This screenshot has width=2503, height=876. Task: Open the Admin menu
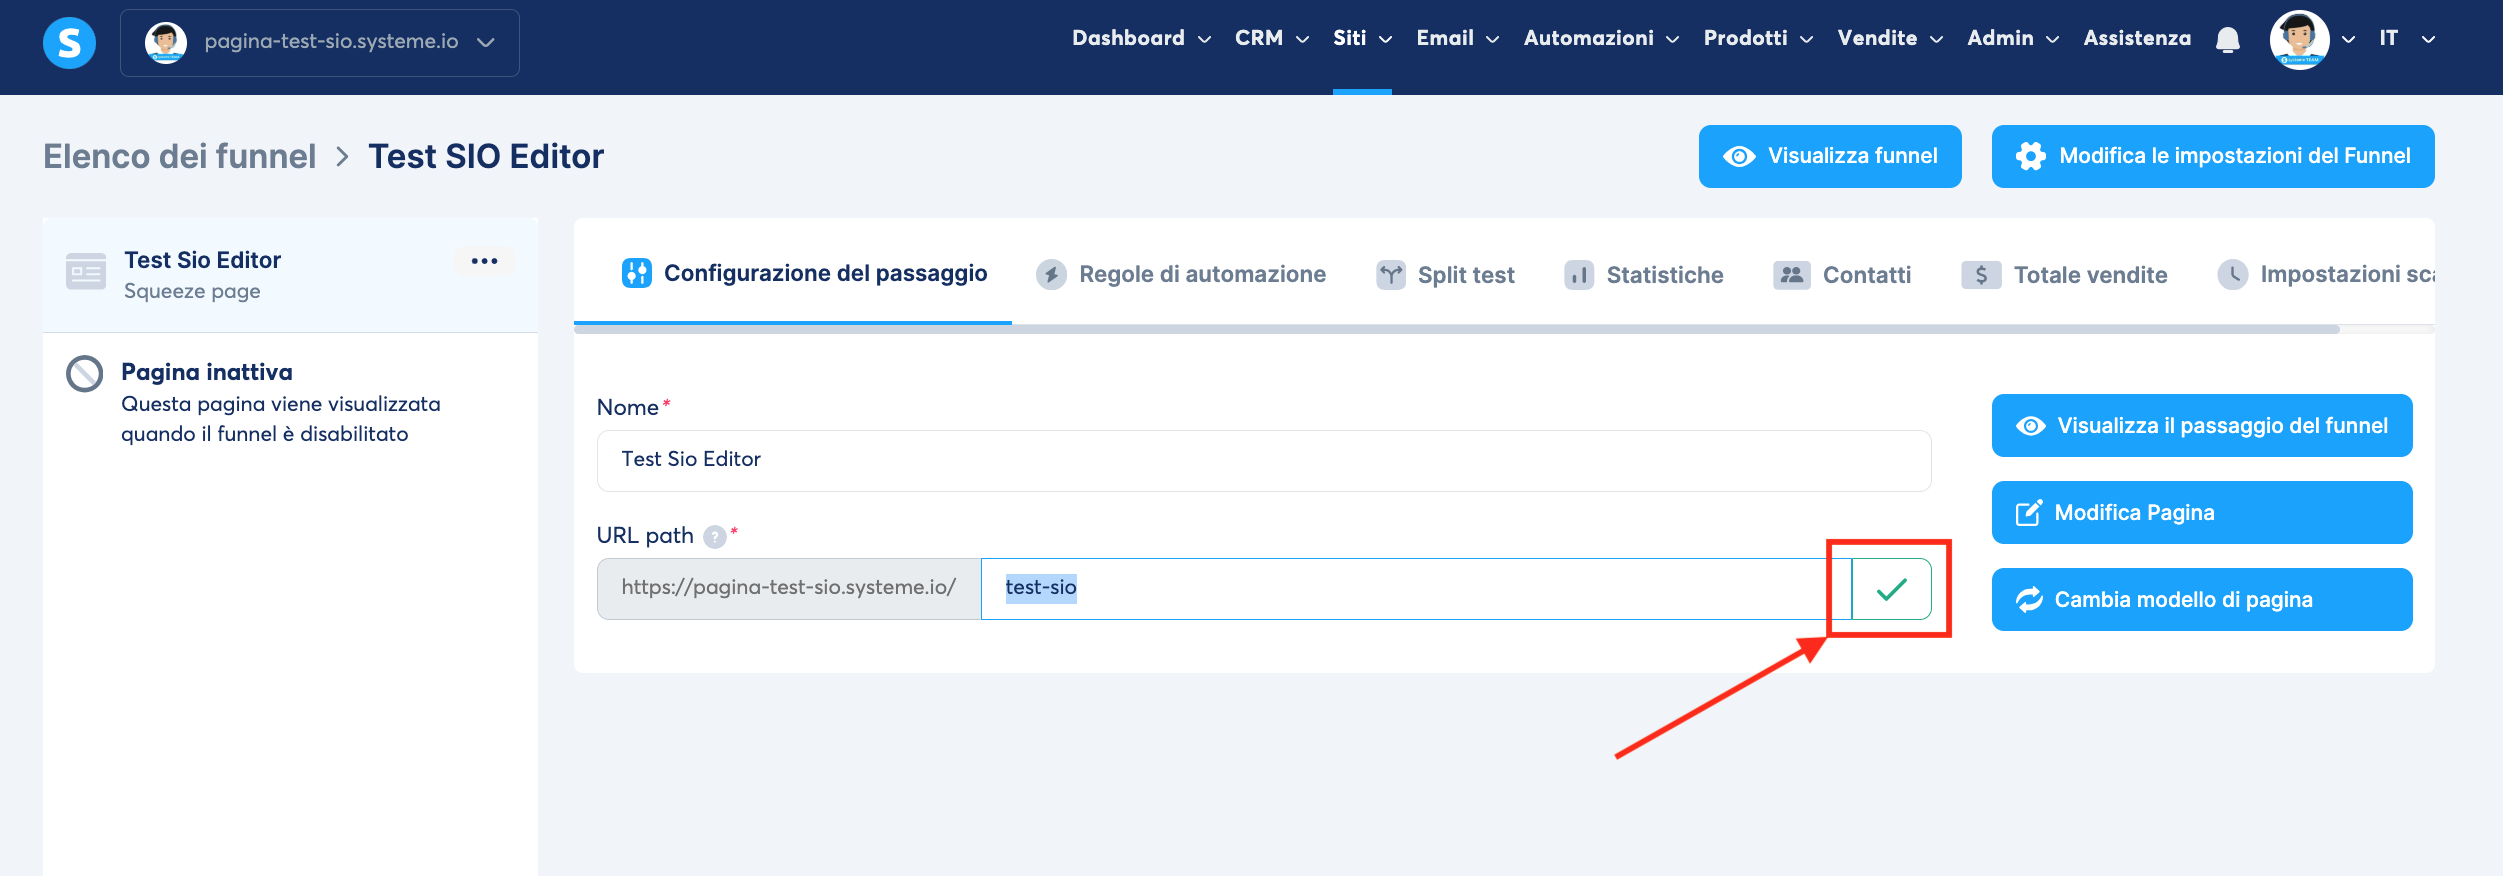click(2013, 38)
